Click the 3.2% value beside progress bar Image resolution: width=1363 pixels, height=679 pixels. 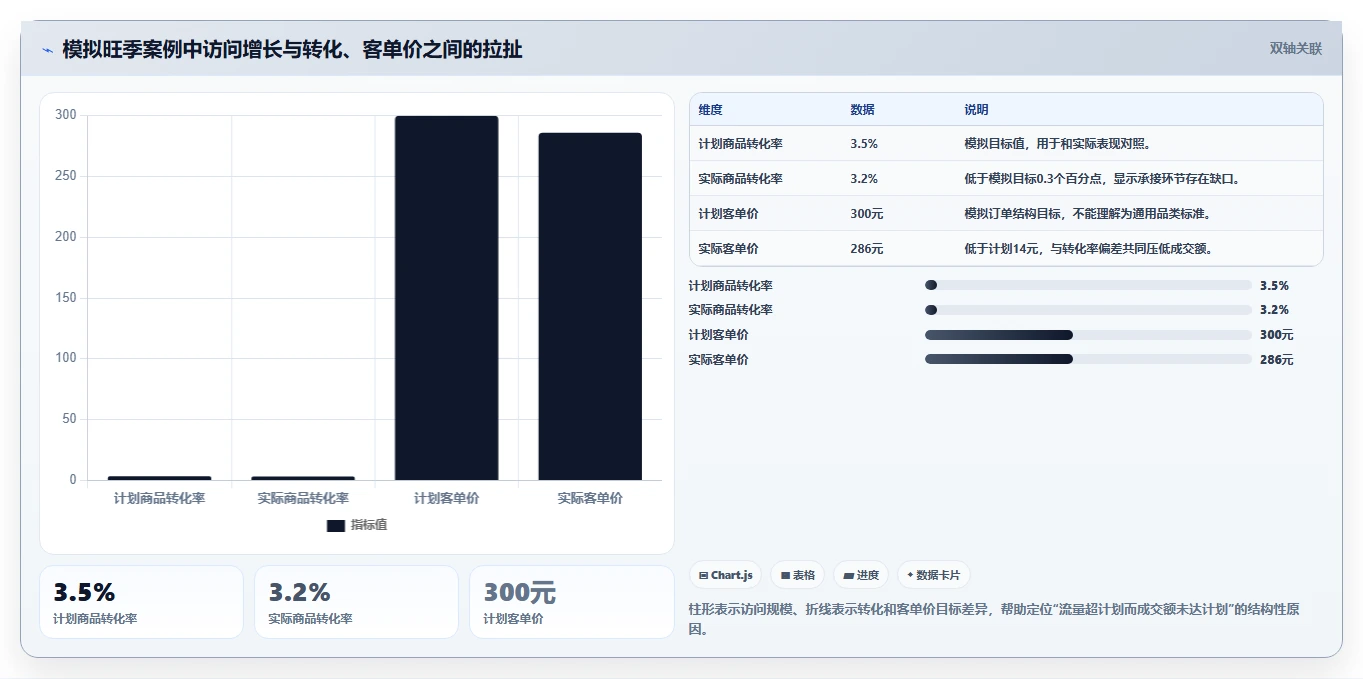1274,310
